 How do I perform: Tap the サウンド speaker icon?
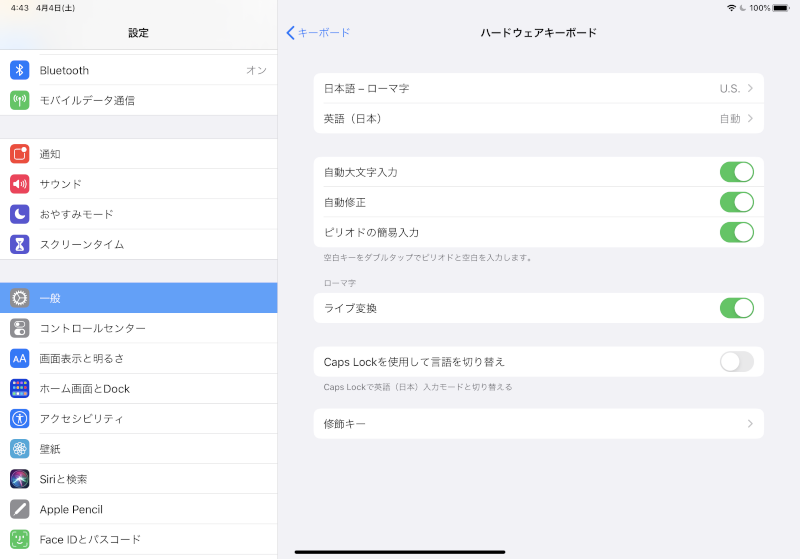click(x=19, y=184)
